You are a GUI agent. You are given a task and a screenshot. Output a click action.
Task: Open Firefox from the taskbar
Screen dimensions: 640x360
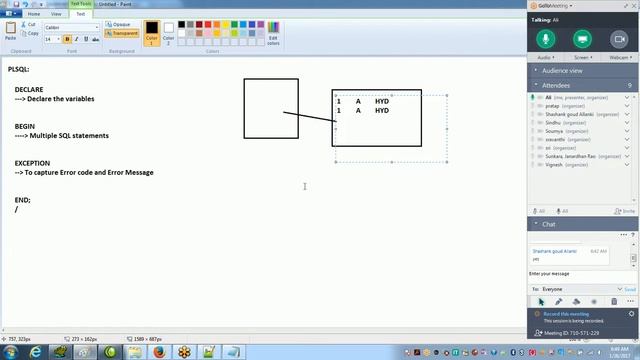tap(159, 352)
